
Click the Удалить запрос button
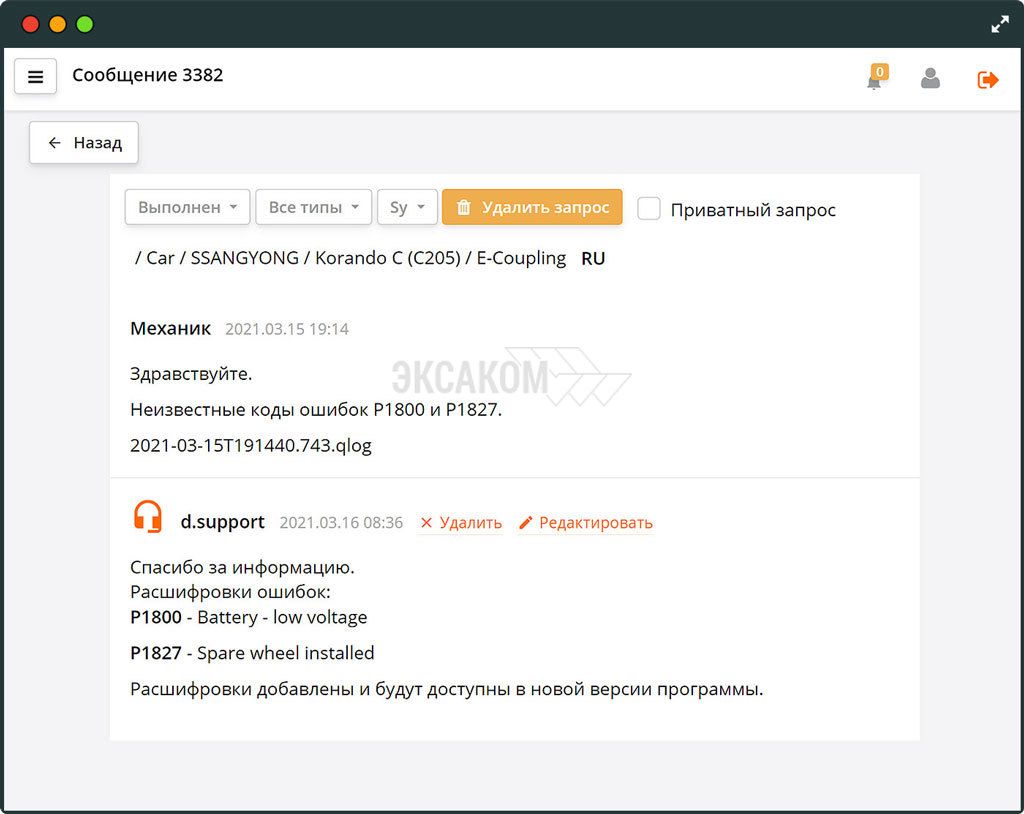click(532, 207)
